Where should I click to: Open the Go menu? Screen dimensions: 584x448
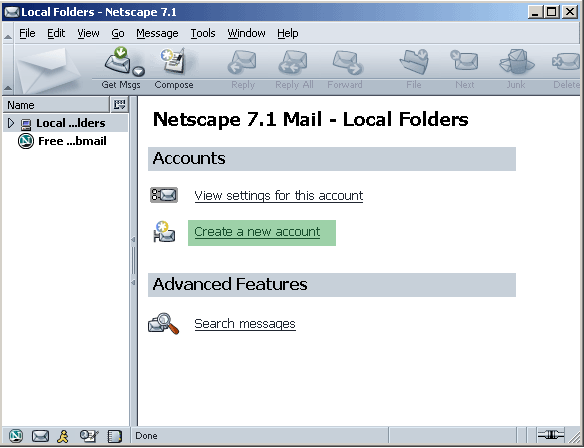click(118, 33)
